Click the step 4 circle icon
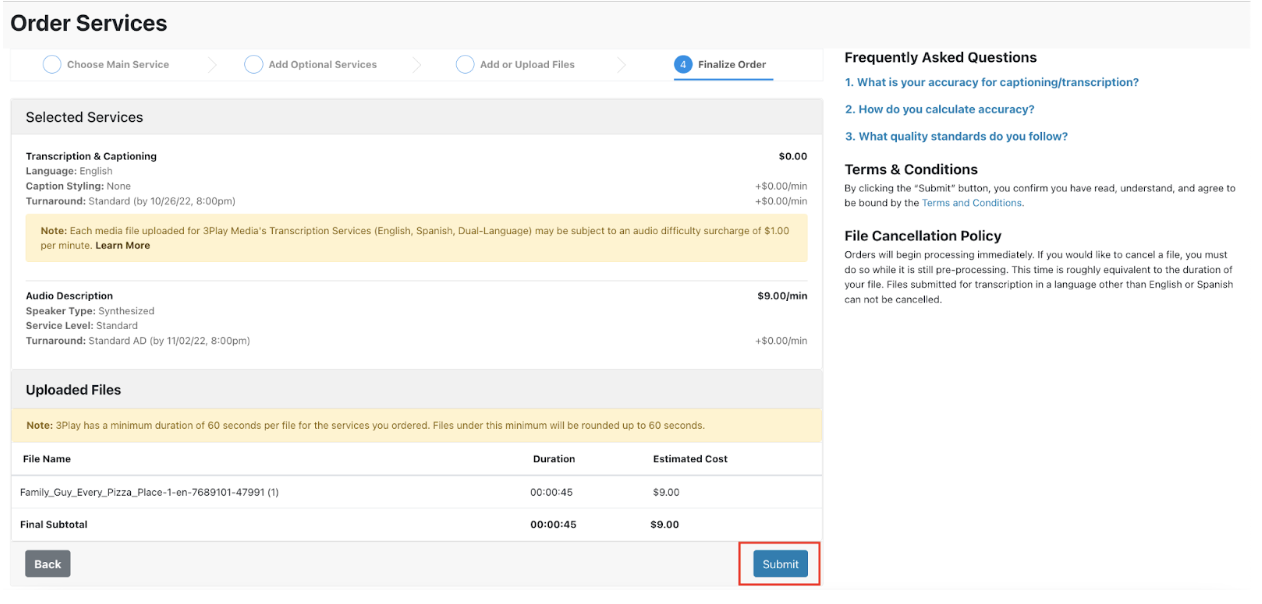This screenshot has height=604, width=1262. coord(683,64)
